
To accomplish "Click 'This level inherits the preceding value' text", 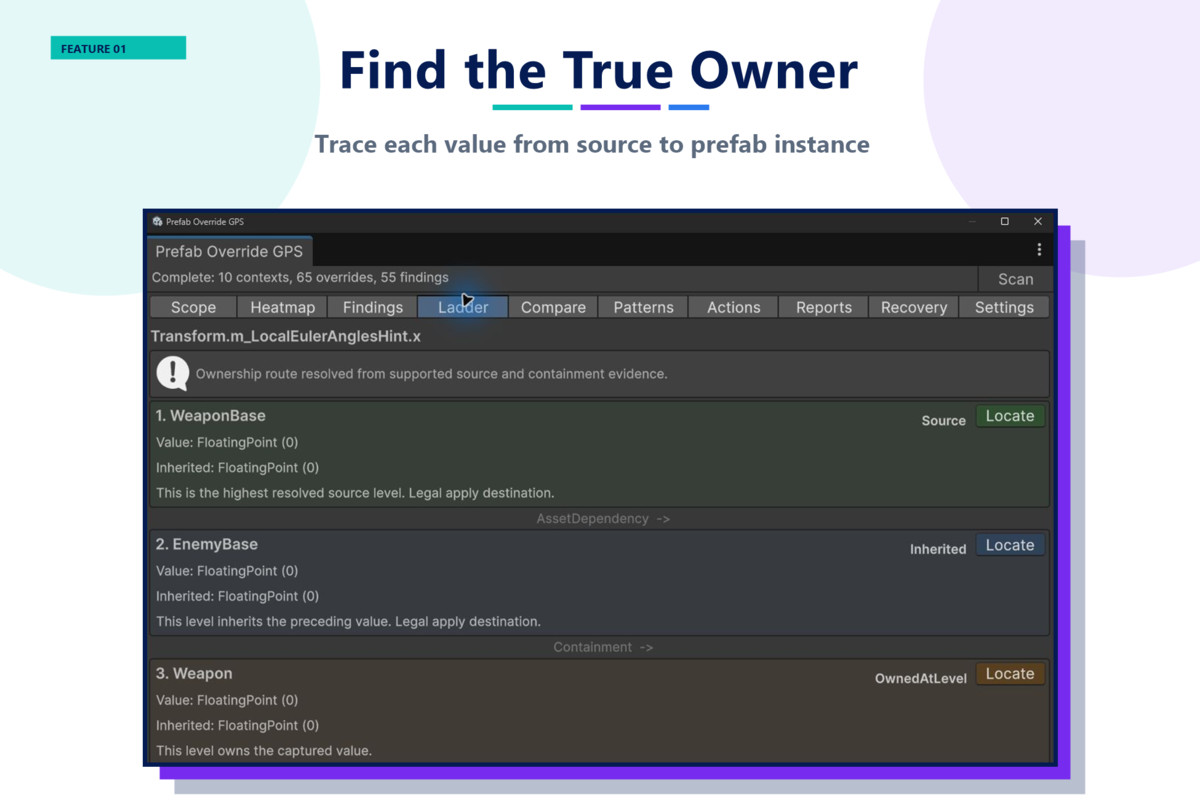I will click(x=348, y=621).
